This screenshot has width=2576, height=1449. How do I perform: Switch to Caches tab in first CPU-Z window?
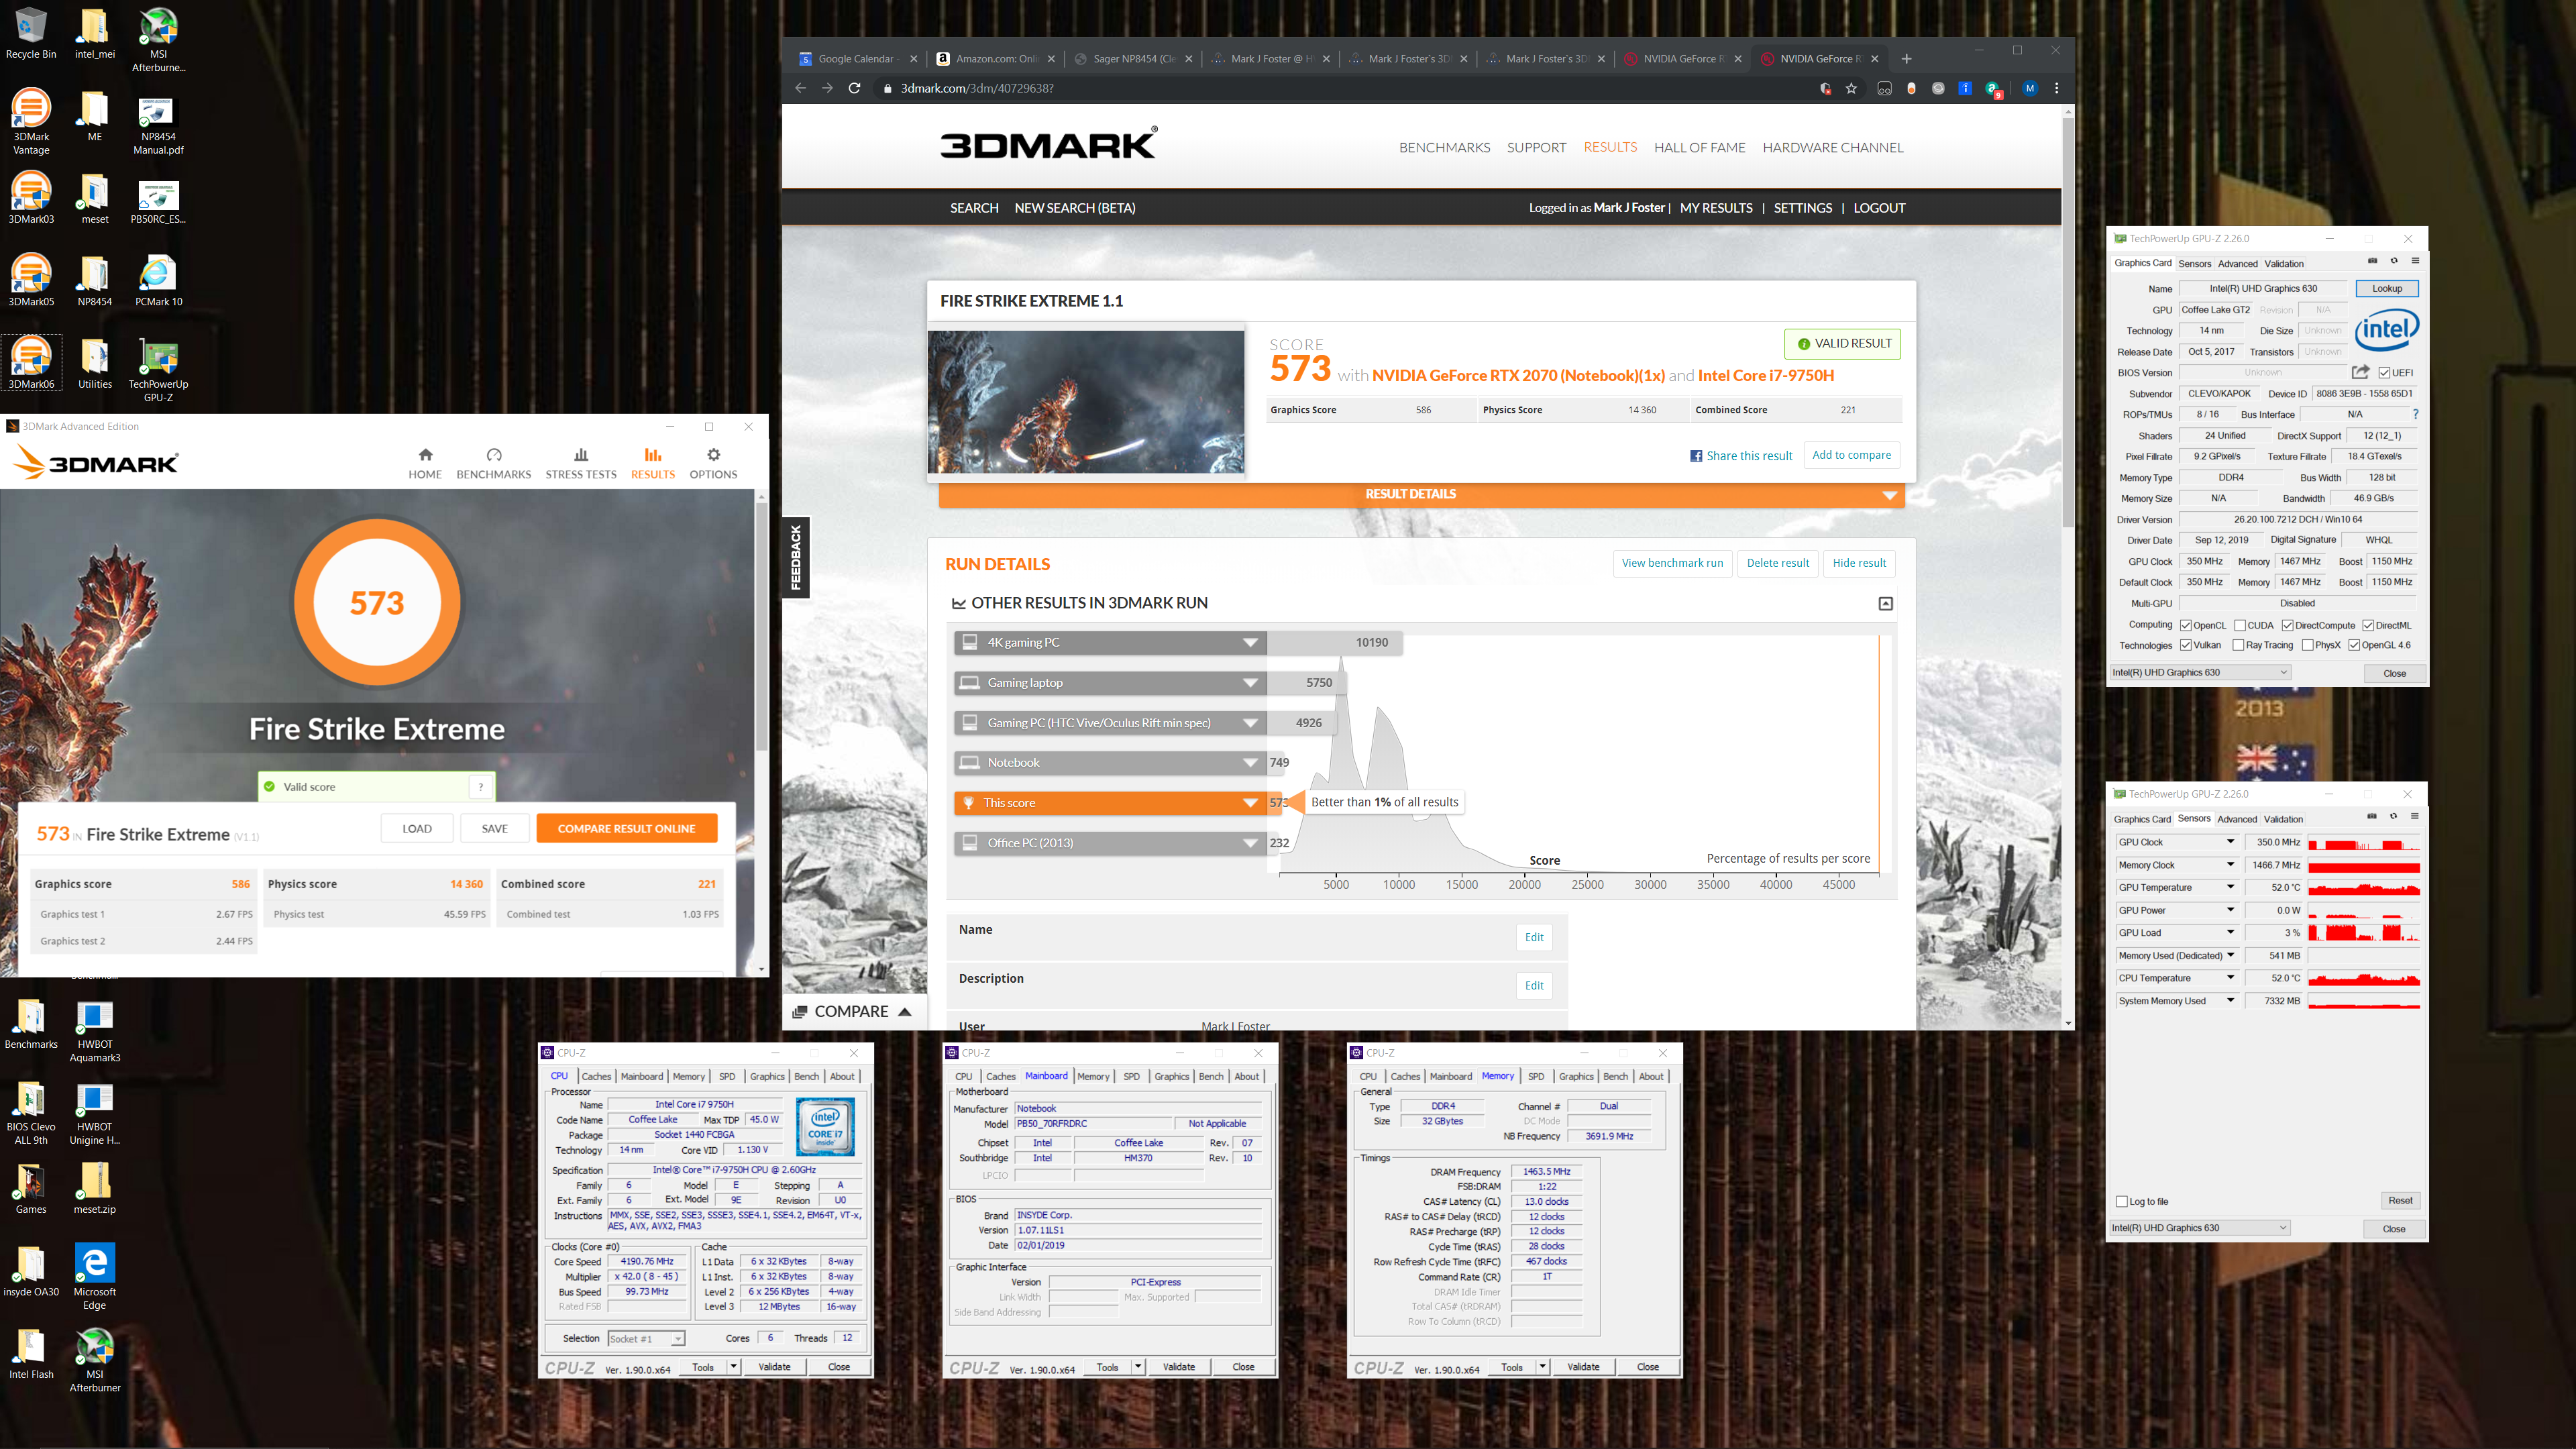(596, 1076)
